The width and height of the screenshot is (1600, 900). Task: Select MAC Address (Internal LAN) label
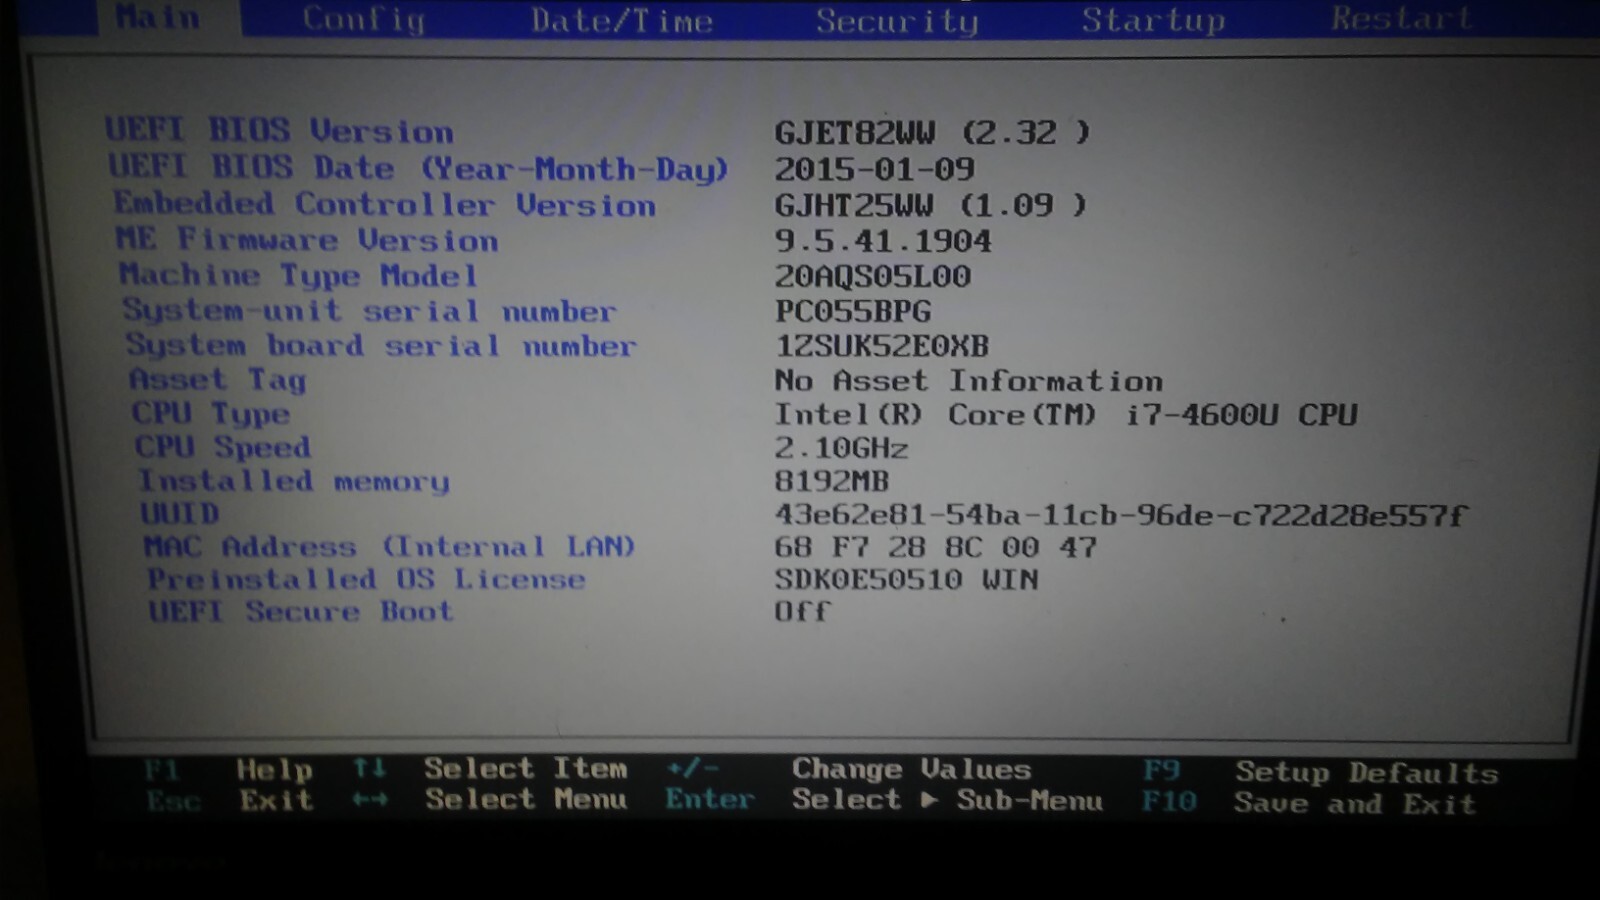click(390, 547)
